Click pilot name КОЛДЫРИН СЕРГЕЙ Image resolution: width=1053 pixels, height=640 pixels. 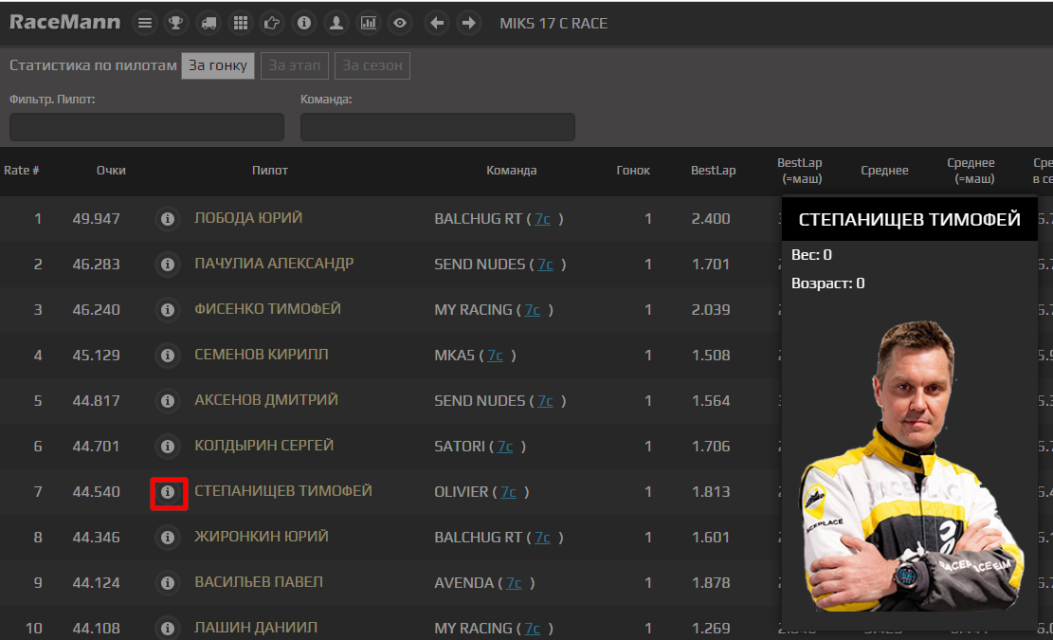point(264,446)
